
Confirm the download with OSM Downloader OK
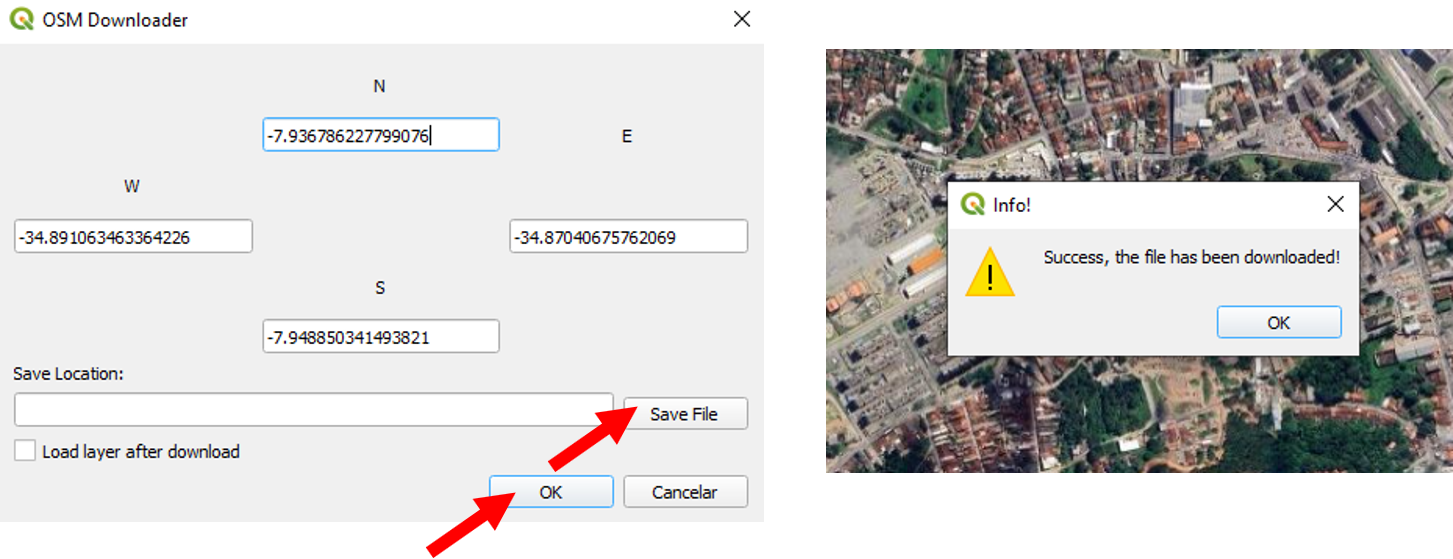(551, 492)
